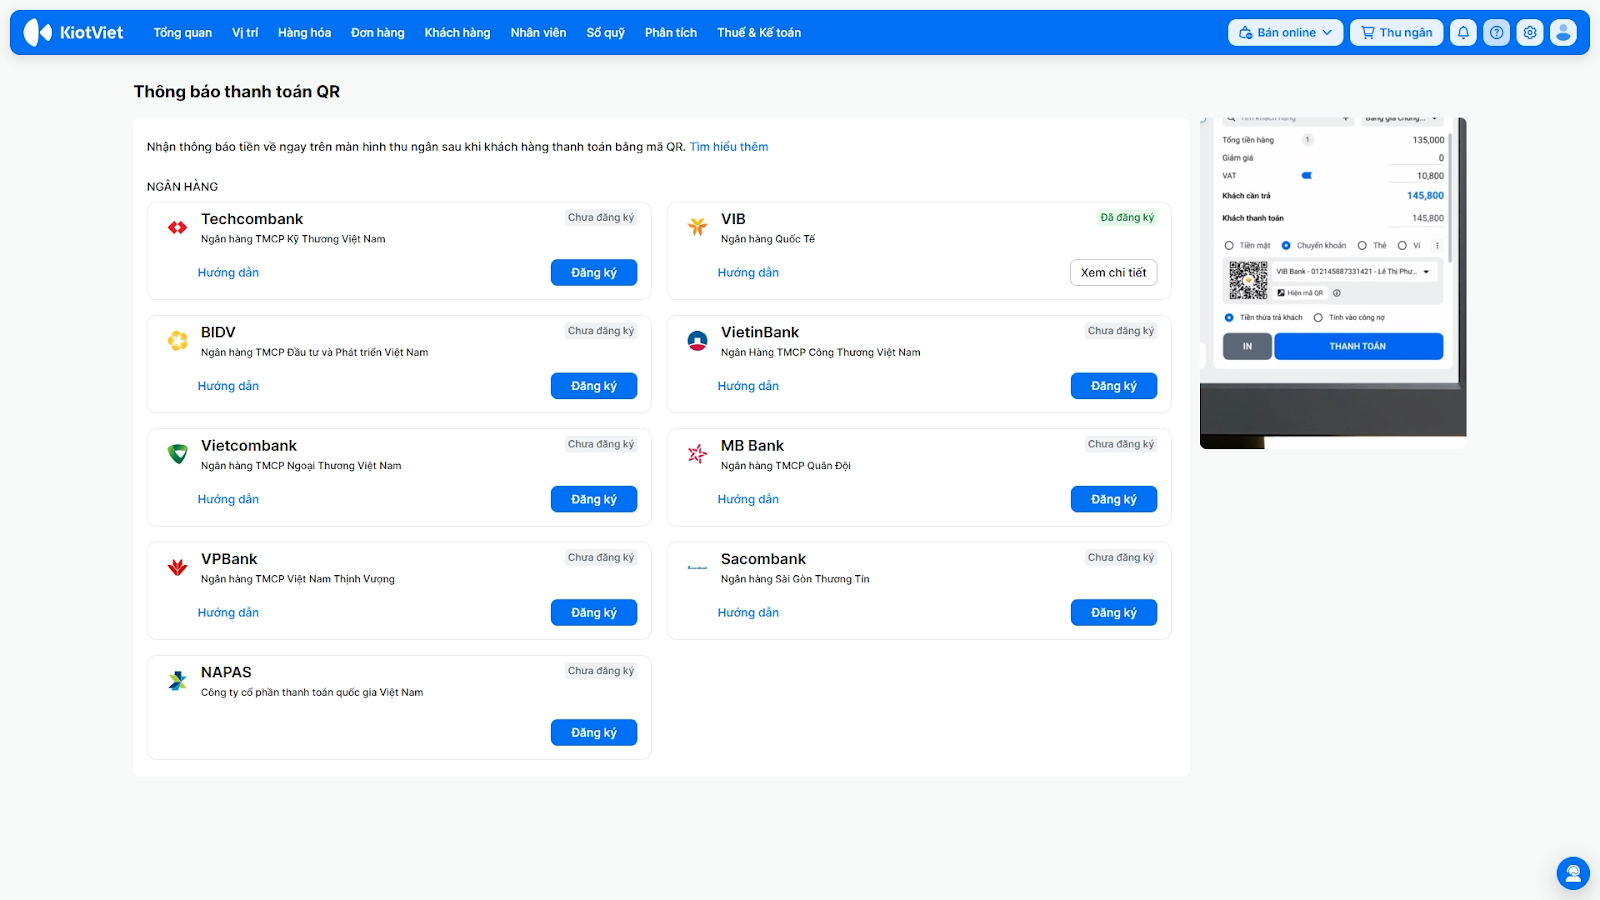Open the help question mark icon
1600x900 pixels.
(1496, 33)
